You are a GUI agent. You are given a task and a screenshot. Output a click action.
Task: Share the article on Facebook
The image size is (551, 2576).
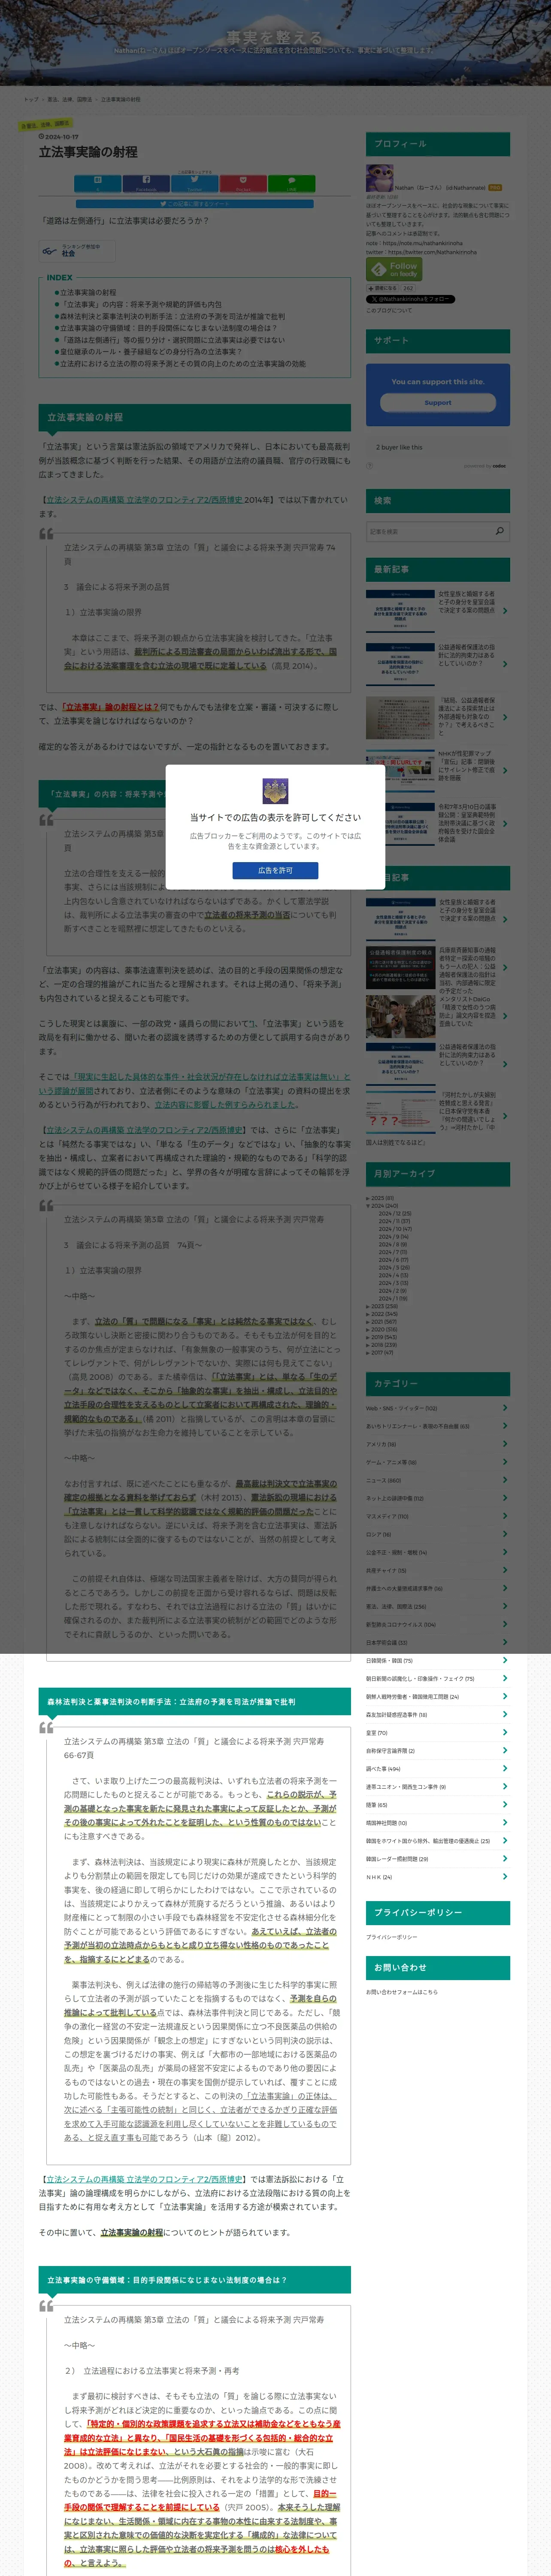pyautogui.click(x=146, y=184)
